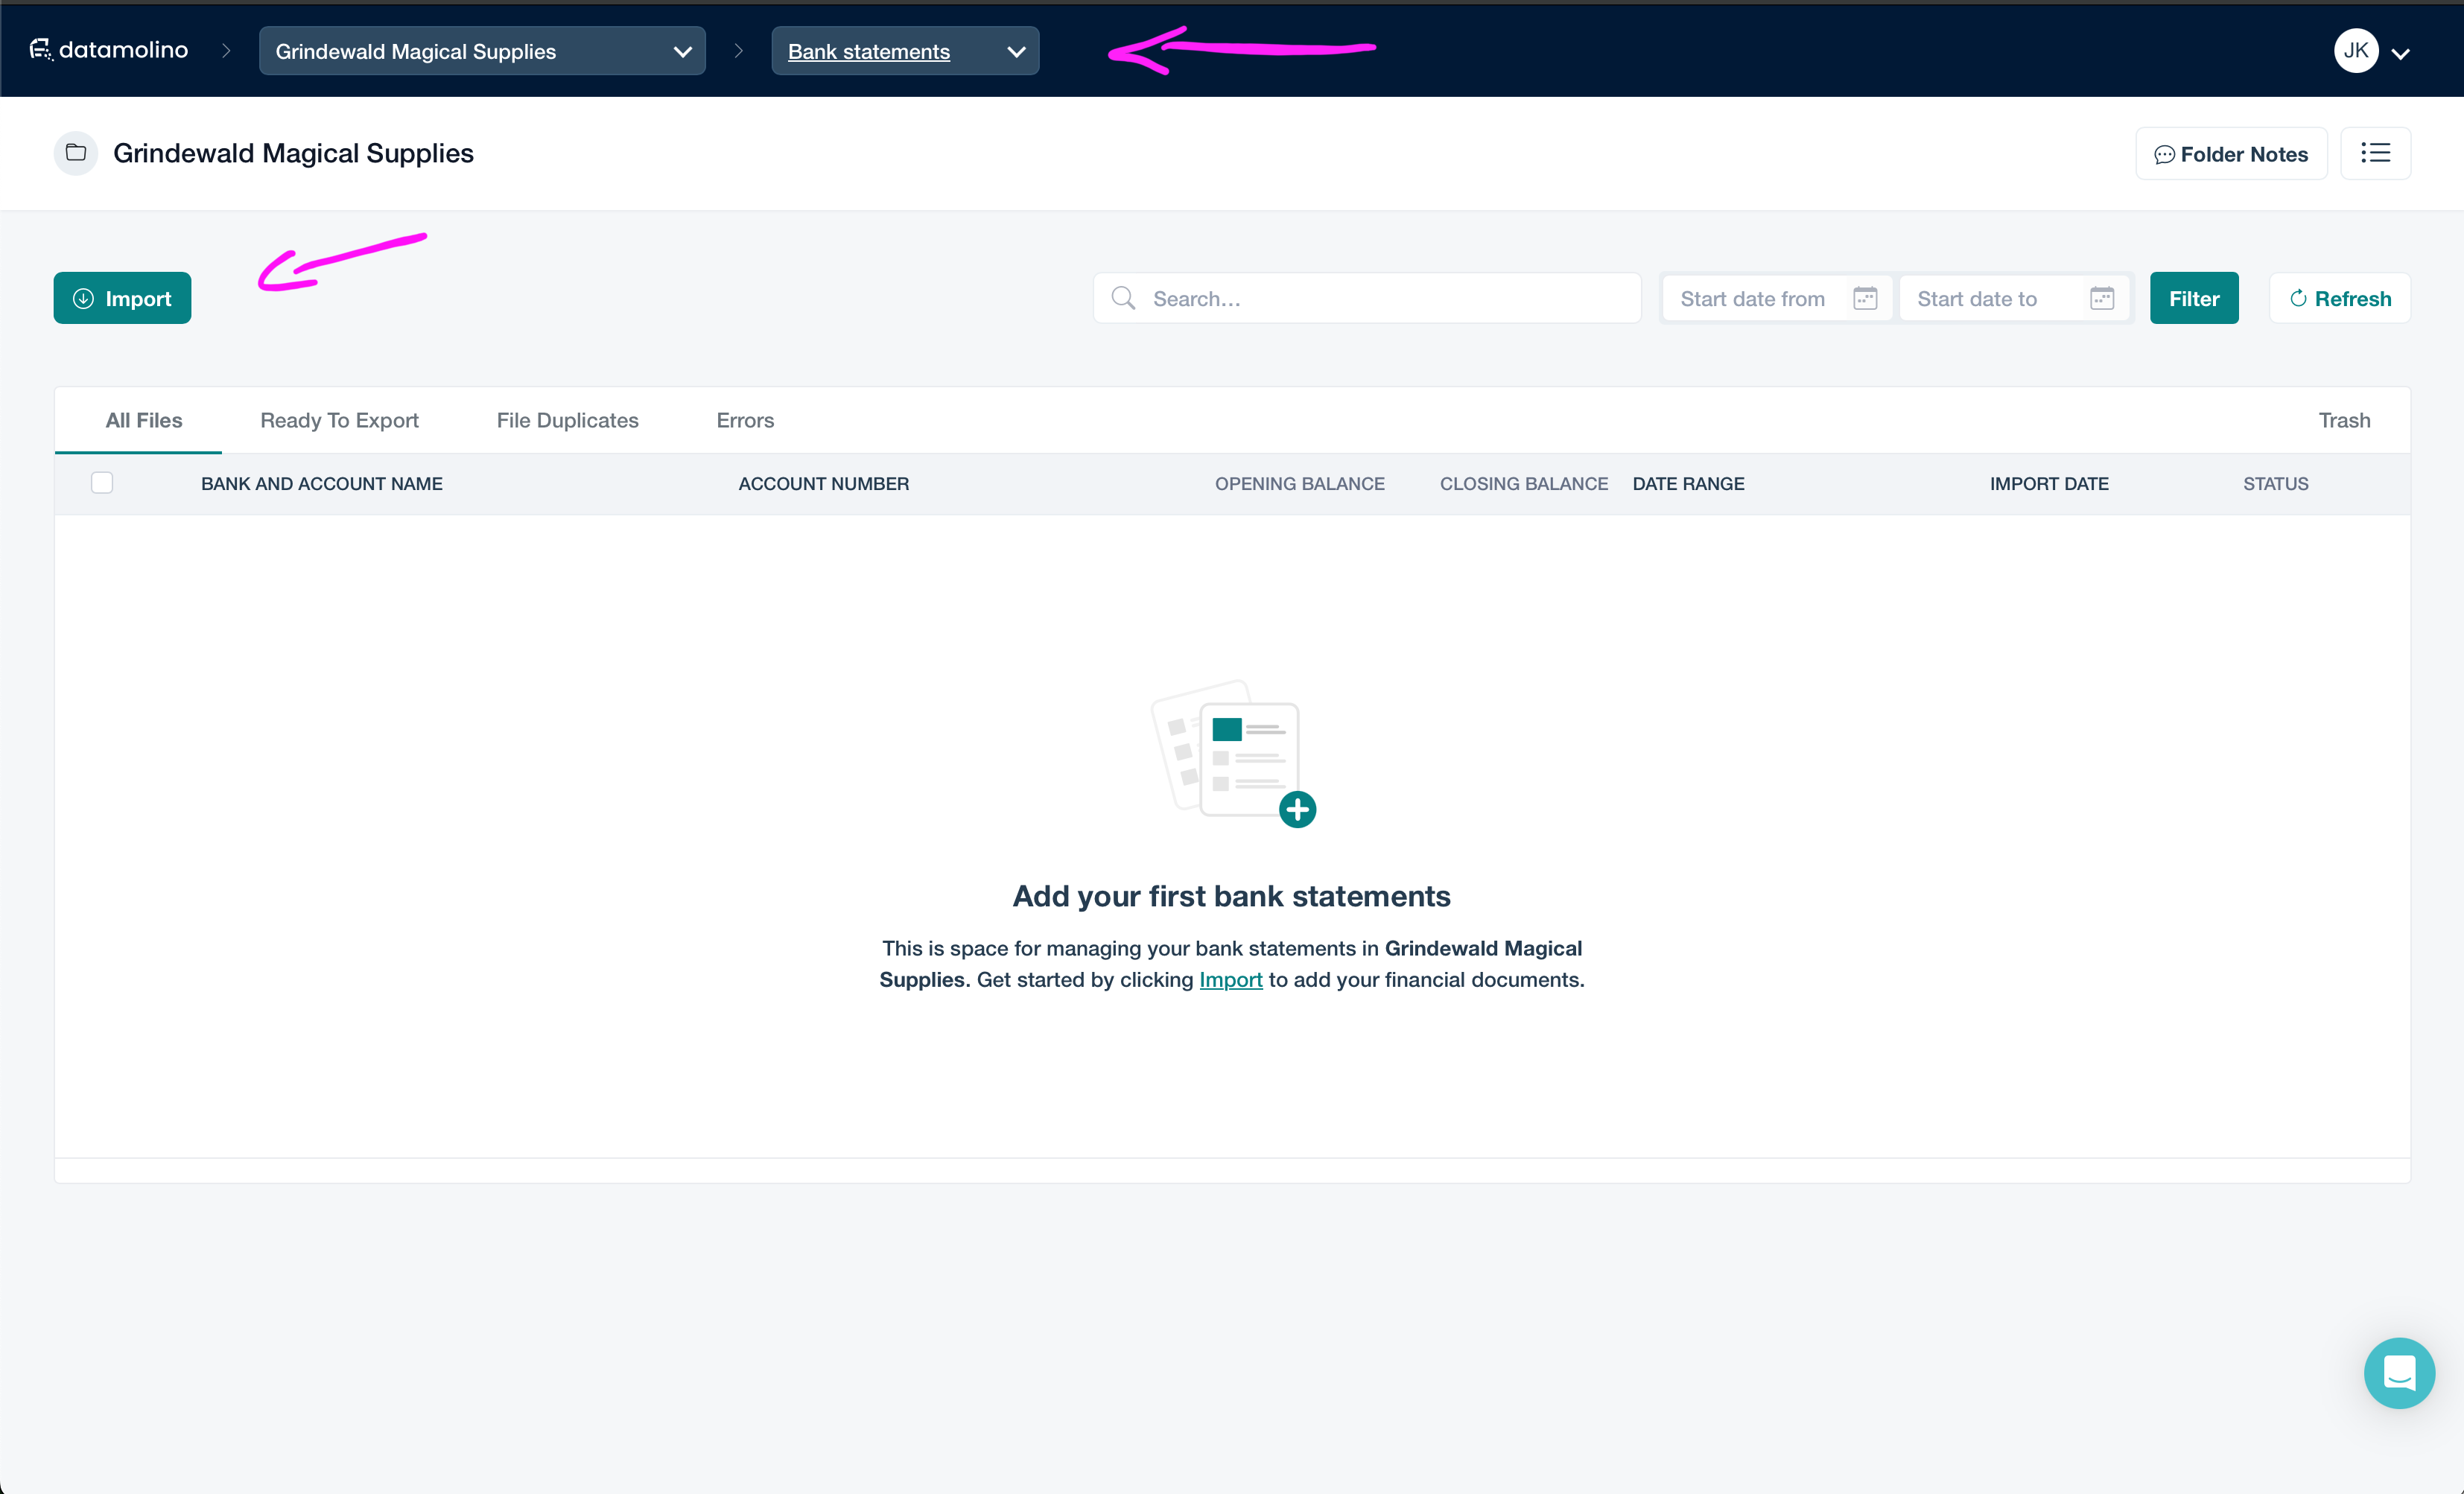
Task: Click the search magnifier icon
Action: tap(1123, 298)
